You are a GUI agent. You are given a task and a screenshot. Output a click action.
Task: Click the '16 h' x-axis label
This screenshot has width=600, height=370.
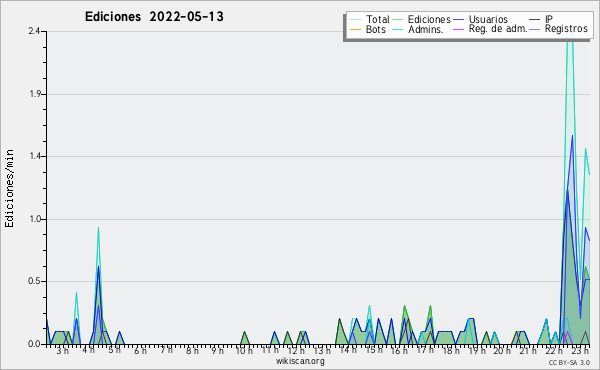tap(399, 351)
